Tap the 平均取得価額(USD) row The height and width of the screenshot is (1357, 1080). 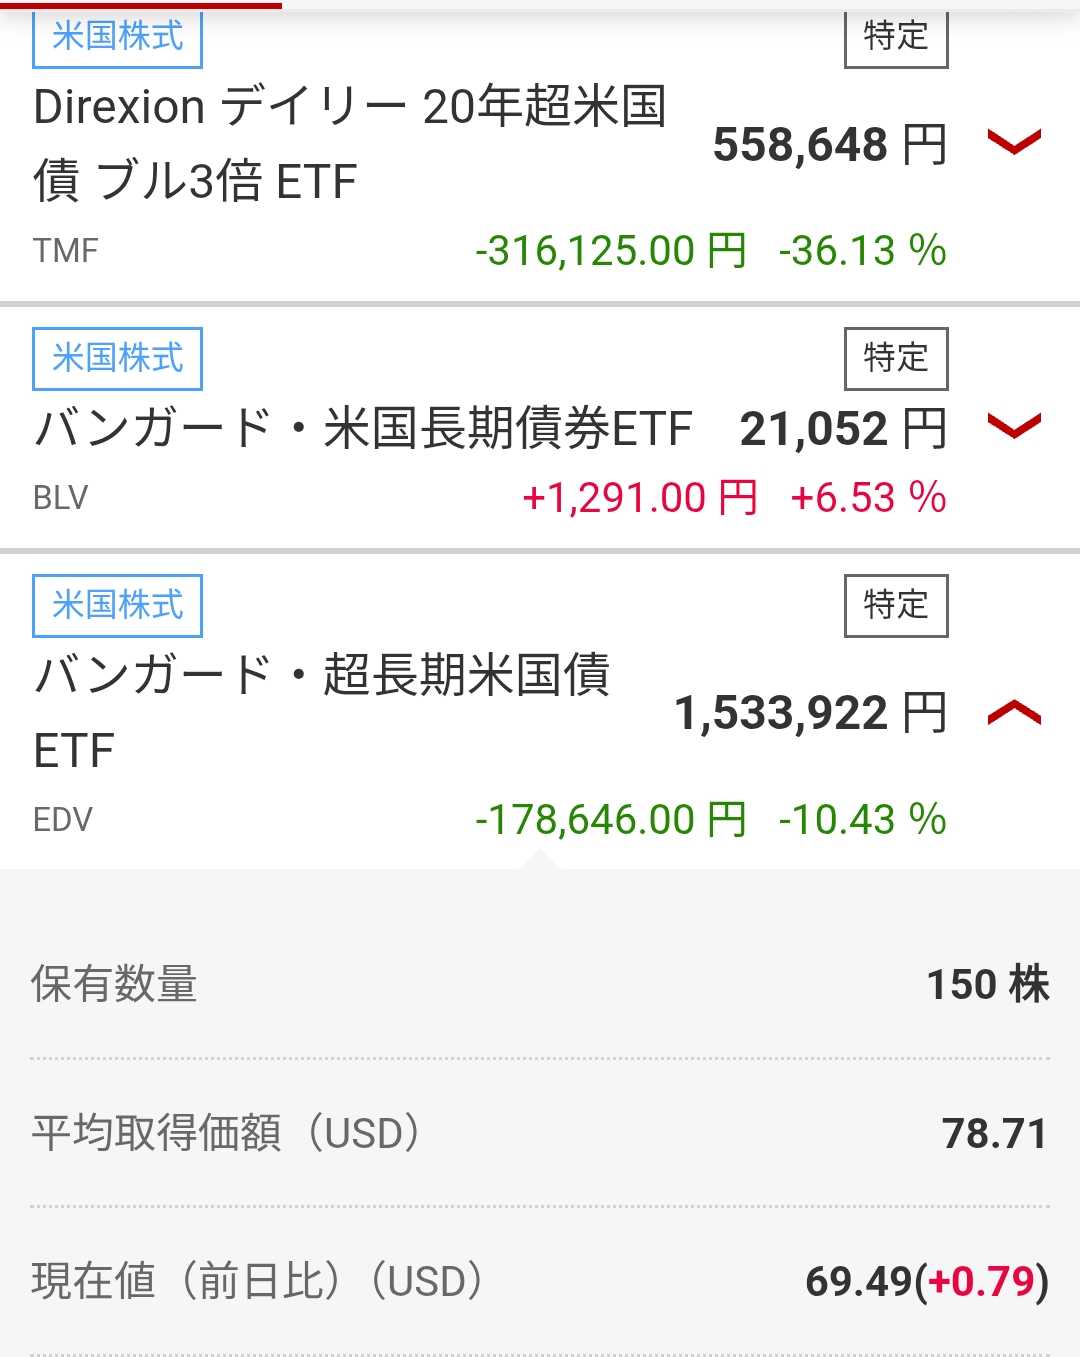click(540, 1133)
